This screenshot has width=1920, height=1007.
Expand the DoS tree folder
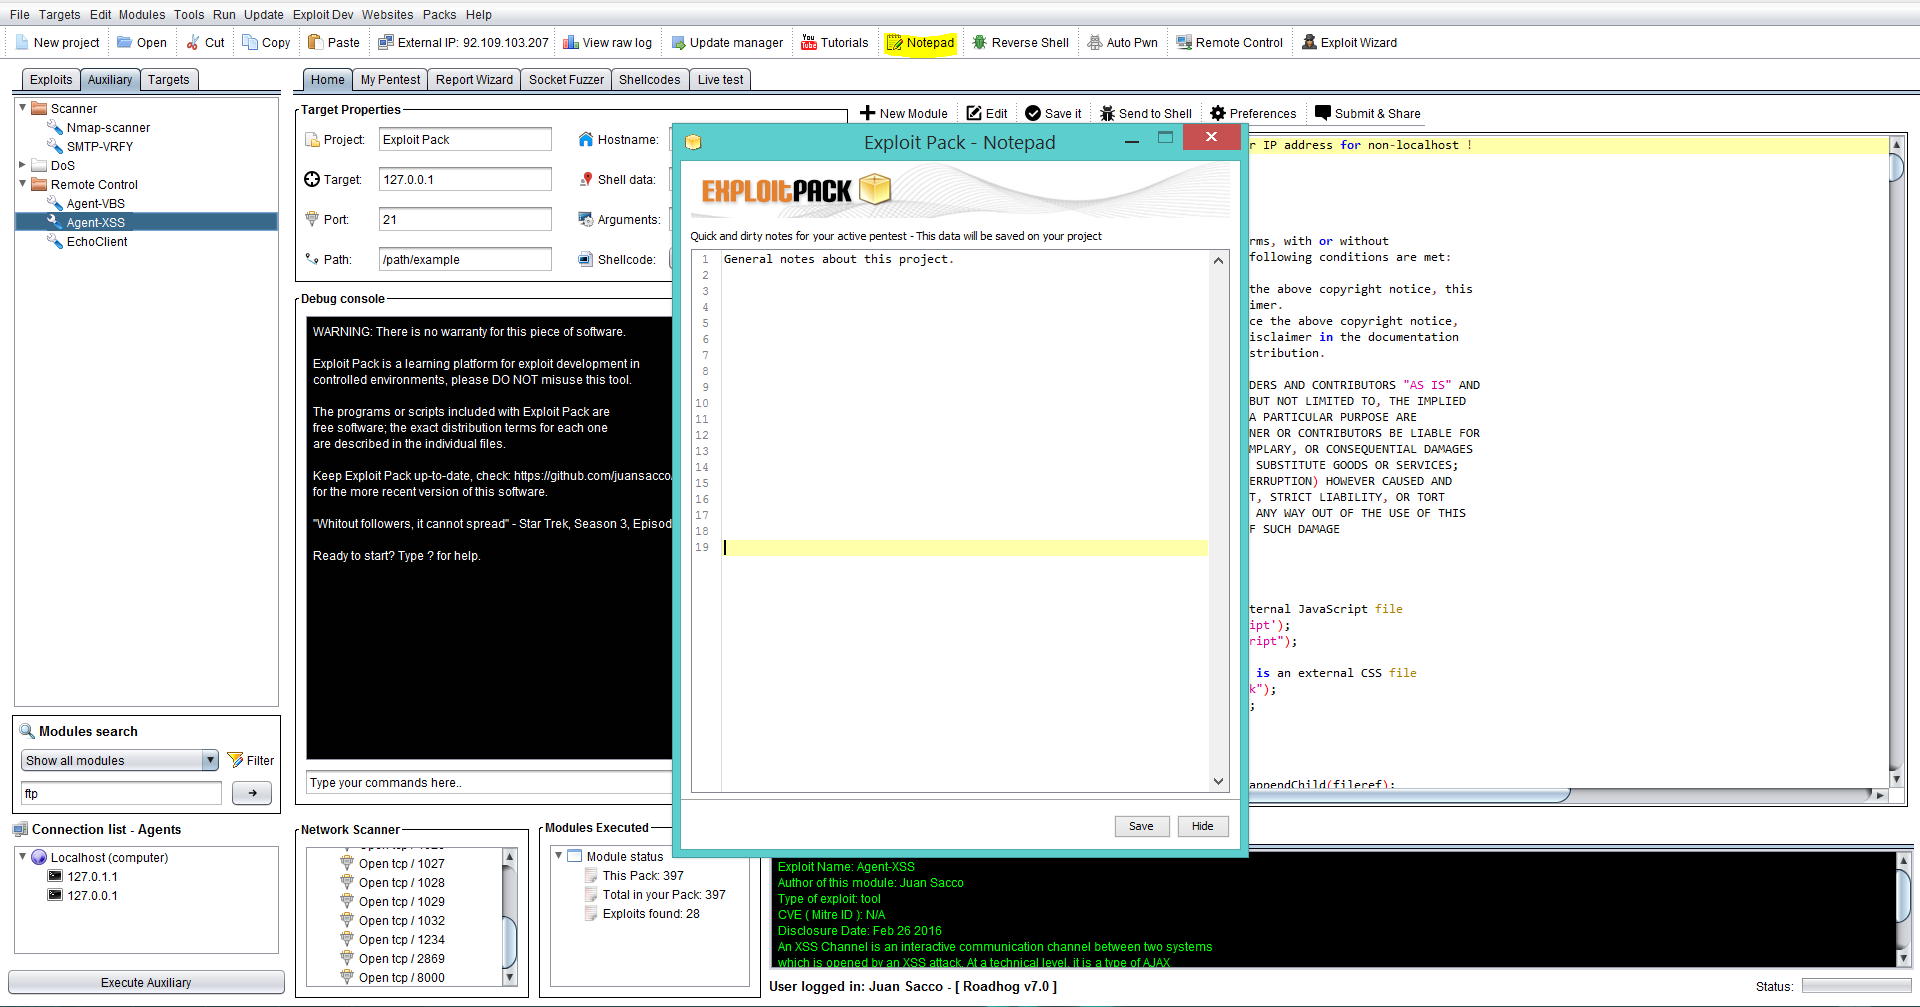[23, 165]
